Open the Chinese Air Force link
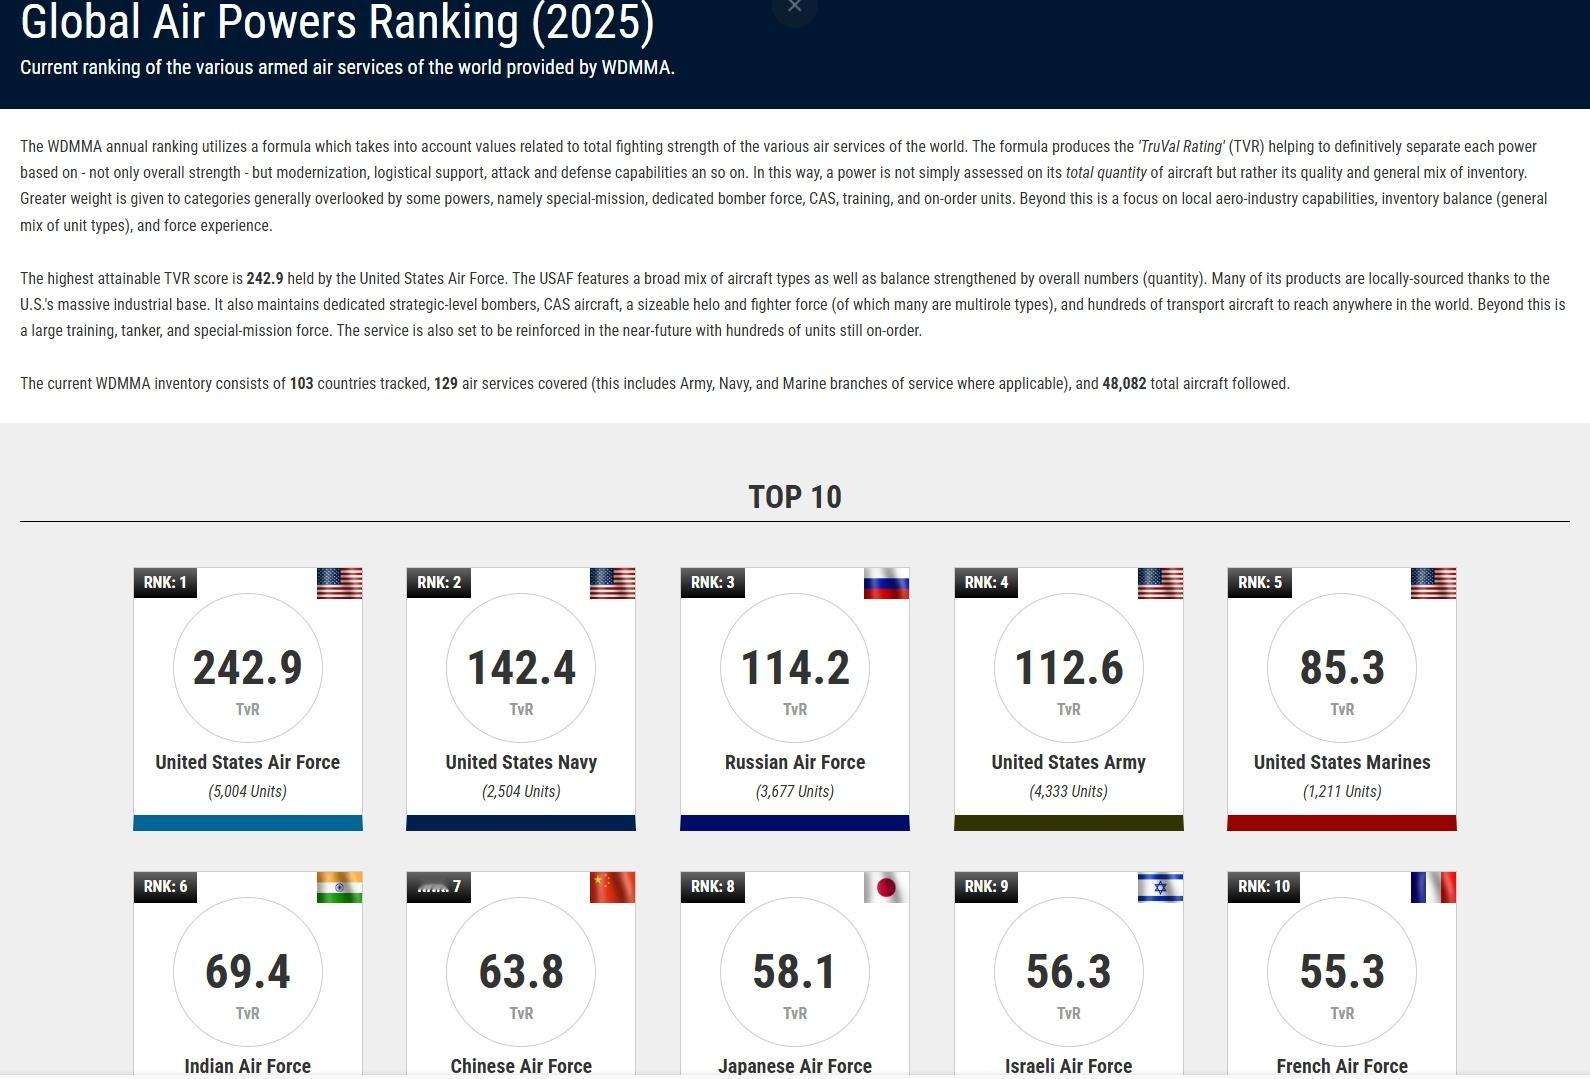1590x1079 pixels. coord(521,1066)
